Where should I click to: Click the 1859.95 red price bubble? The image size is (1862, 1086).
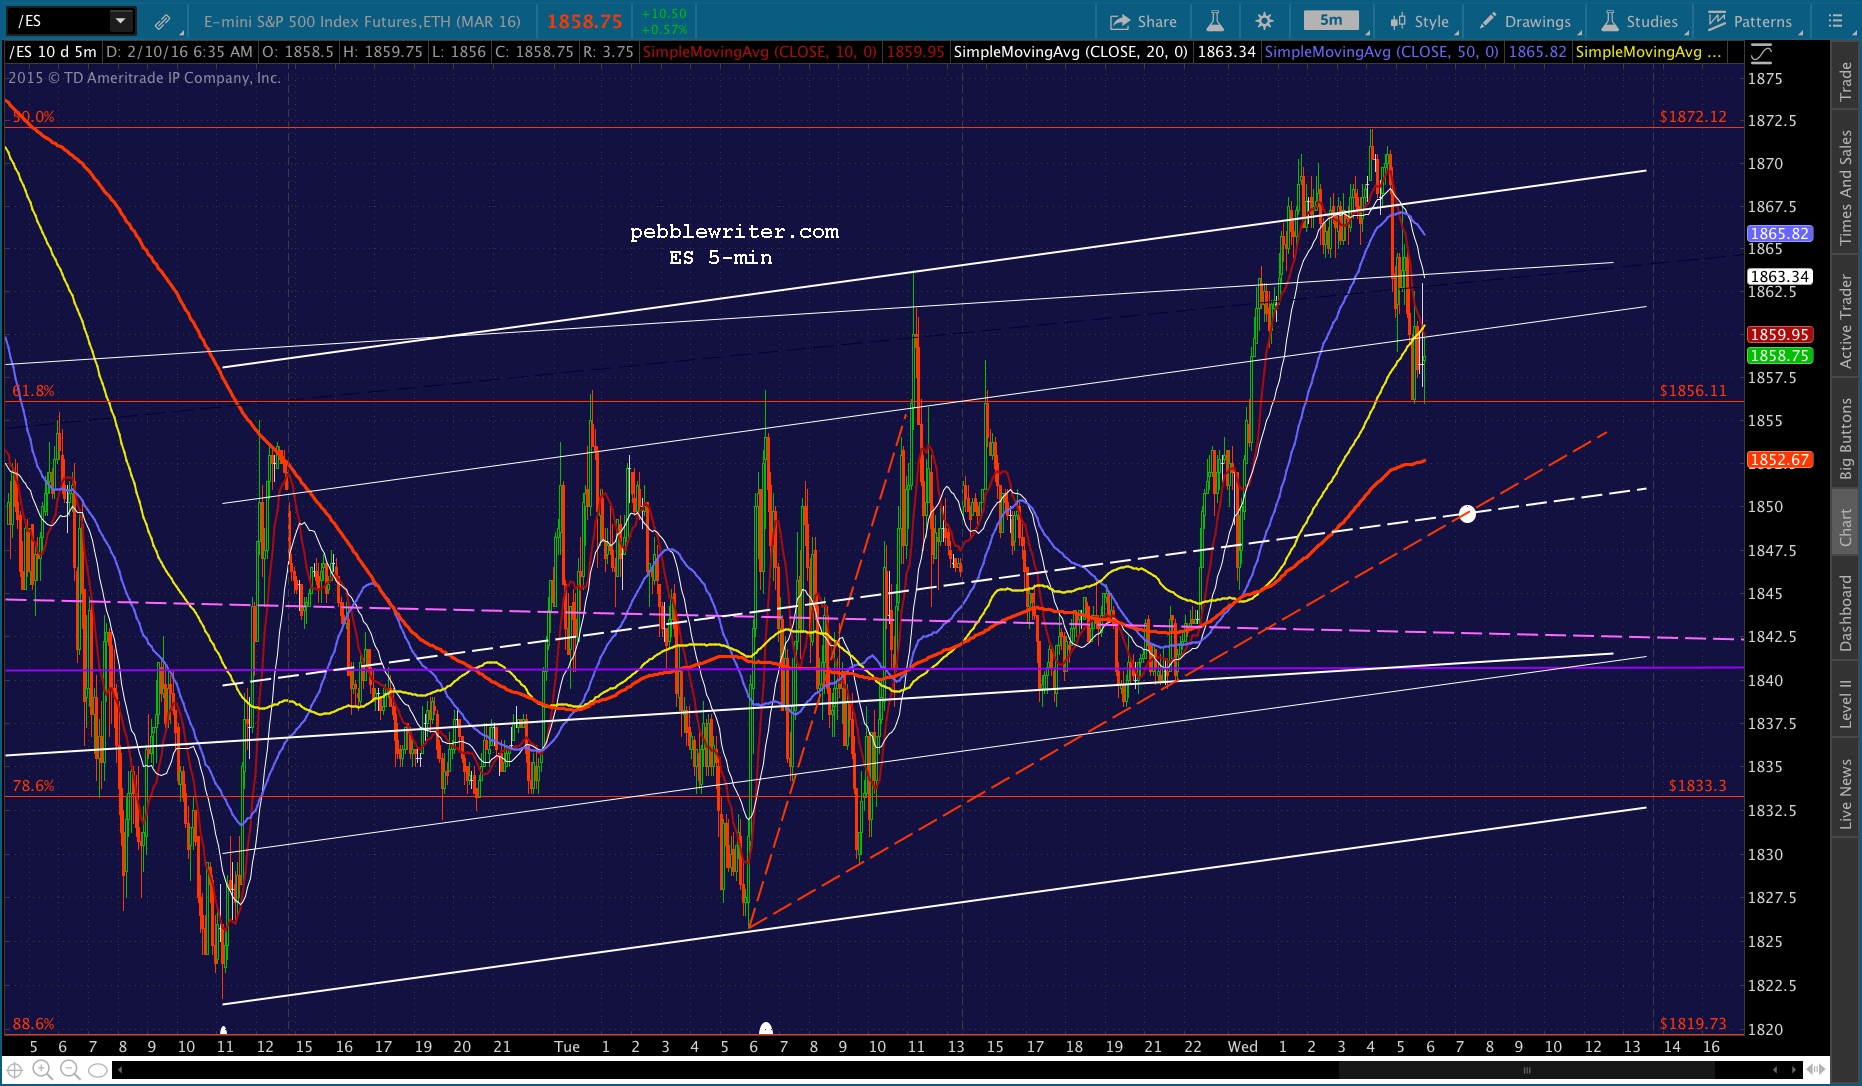(1779, 335)
